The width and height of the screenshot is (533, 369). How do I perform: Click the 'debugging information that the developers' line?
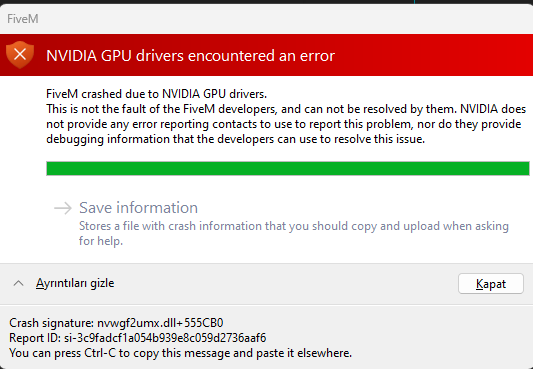(x=236, y=139)
